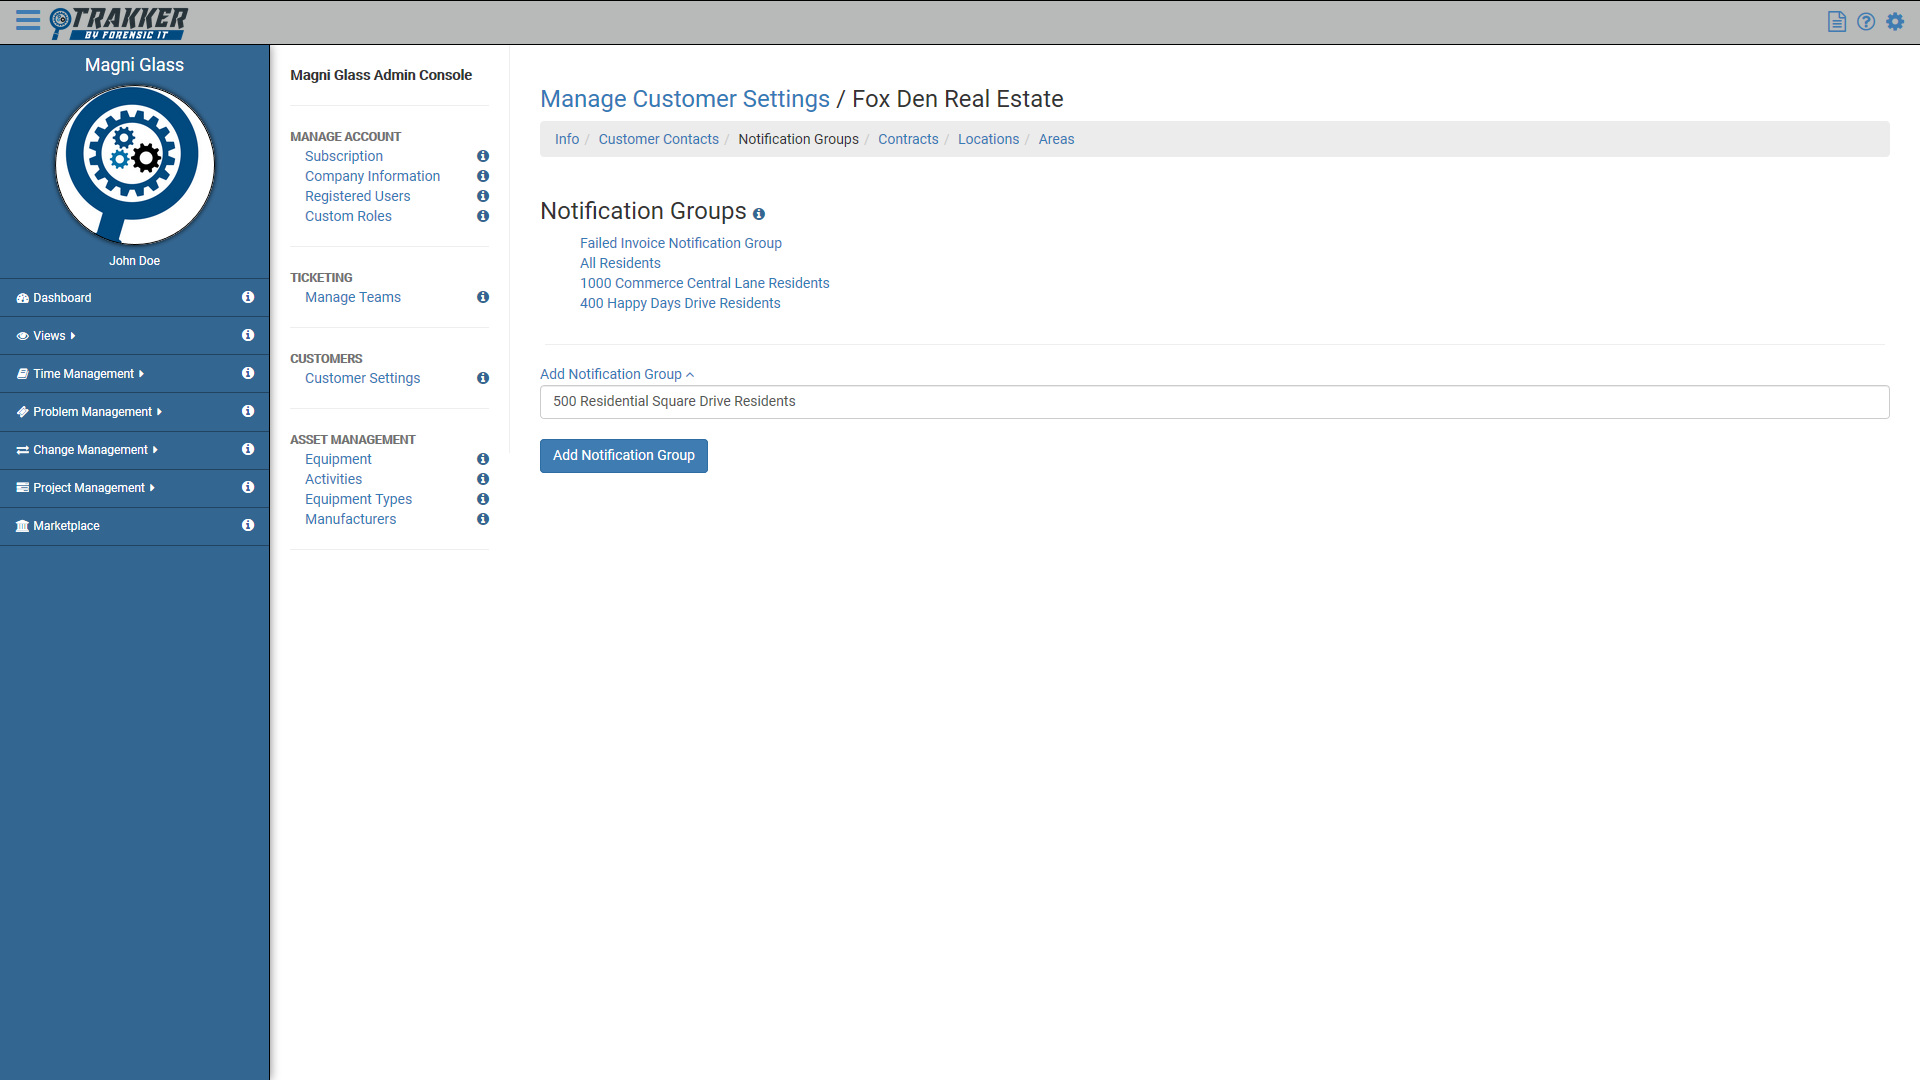This screenshot has width=1920, height=1080.
Task: Click info icon next to Subscription
Action: 483,156
